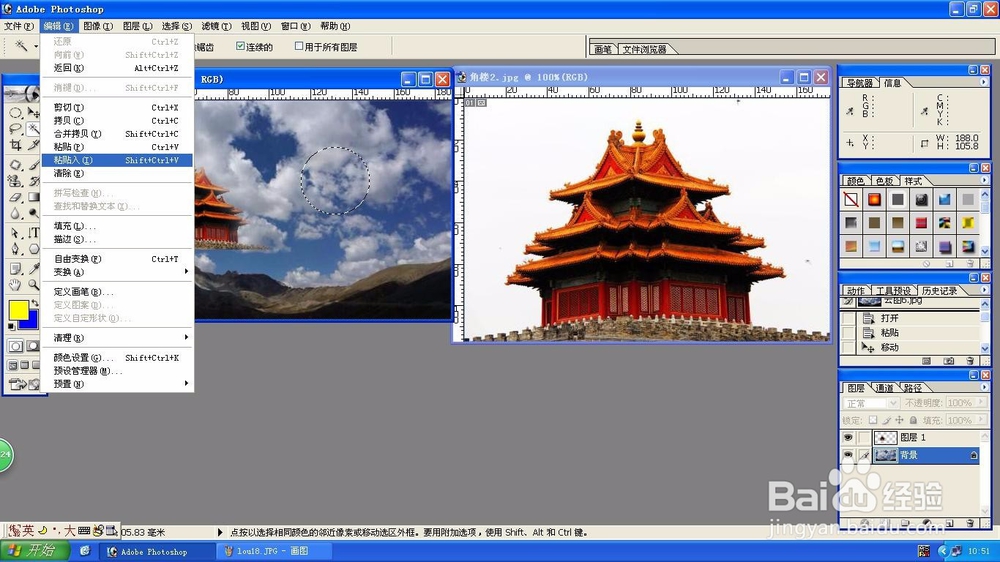The height and width of the screenshot is (562, 1000).
Task: Click the swap foreground/background colors arrow
Action: pyautogui.click(x=35, y=303)
